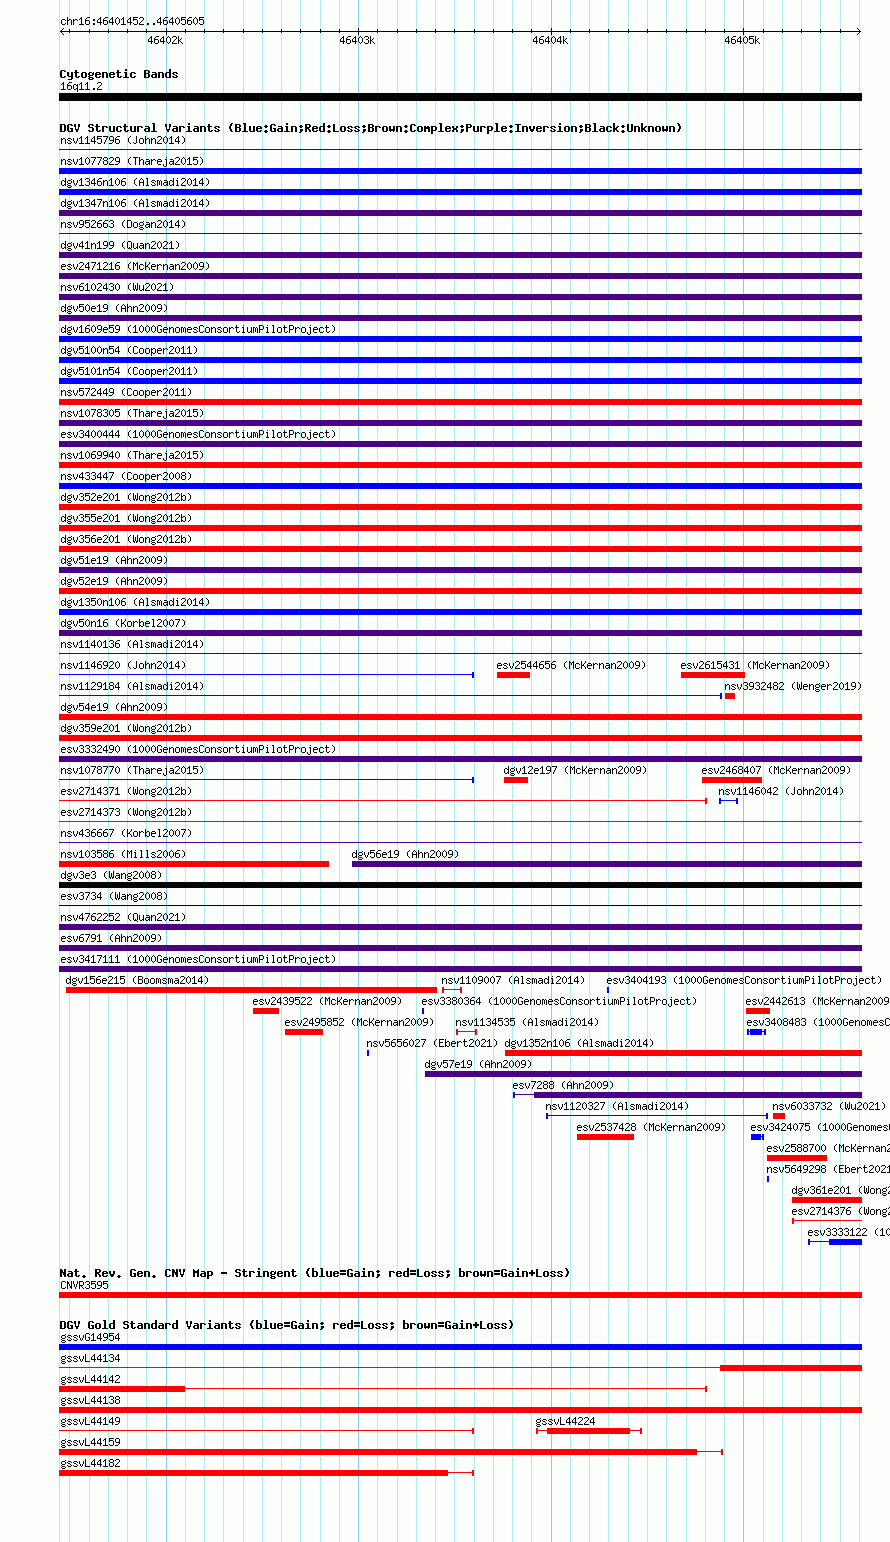890x1542 pixels.
Task: Open DGV Structural Variants track title
Action: pos(371,128)
